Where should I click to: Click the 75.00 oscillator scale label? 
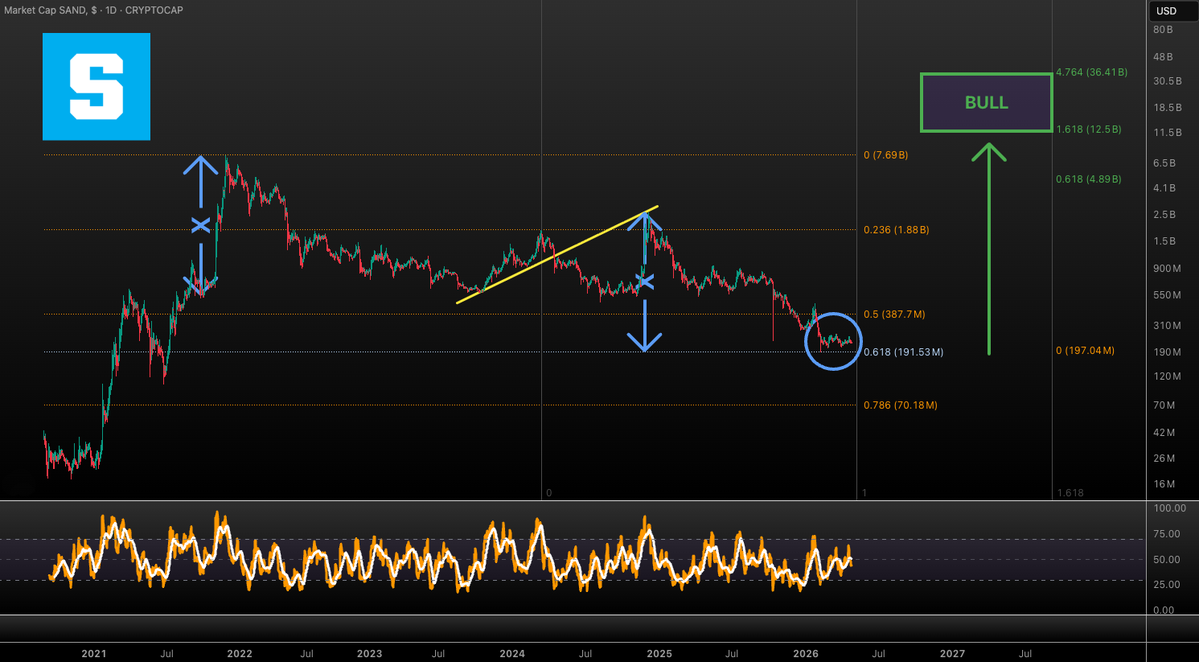coord(1169,534)
